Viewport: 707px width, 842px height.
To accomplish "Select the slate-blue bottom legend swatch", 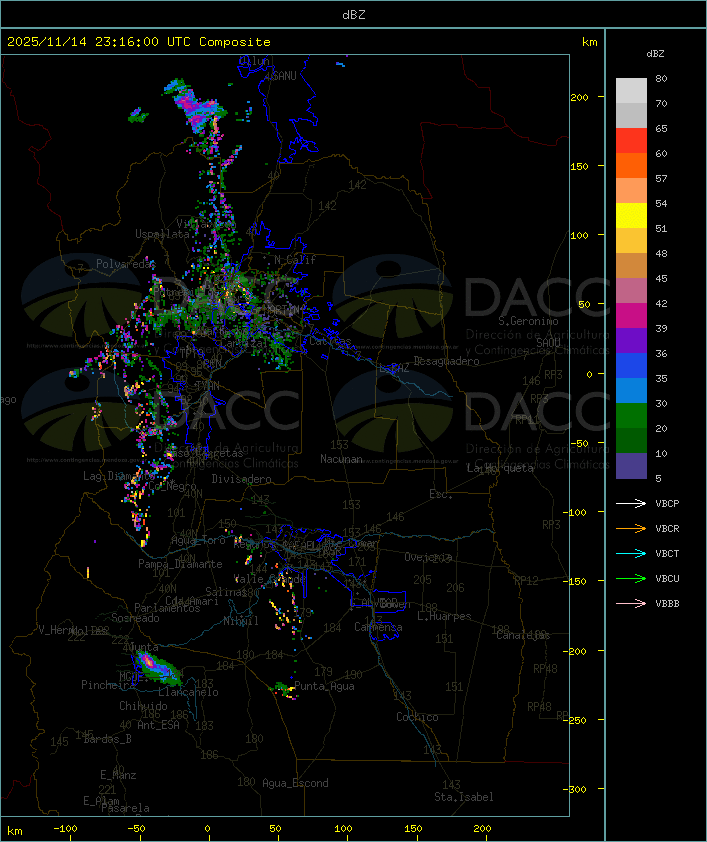I will [631, 466].
